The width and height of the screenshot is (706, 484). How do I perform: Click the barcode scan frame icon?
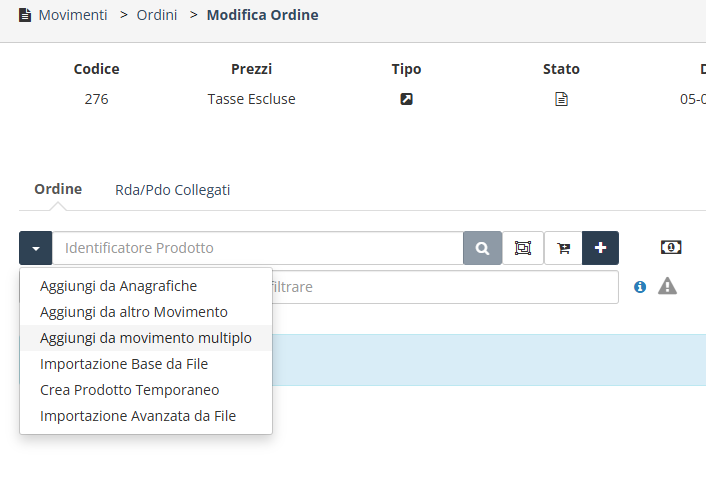(x=523, y=248)
